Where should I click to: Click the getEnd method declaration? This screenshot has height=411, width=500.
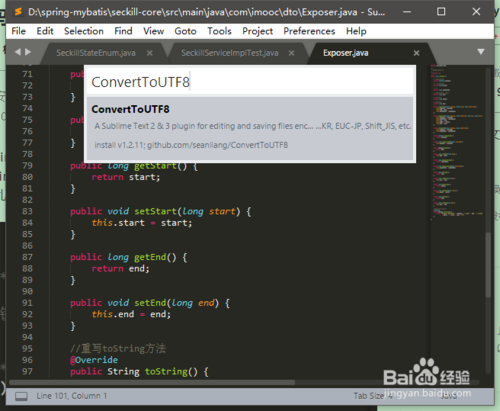tap(129, 257)
